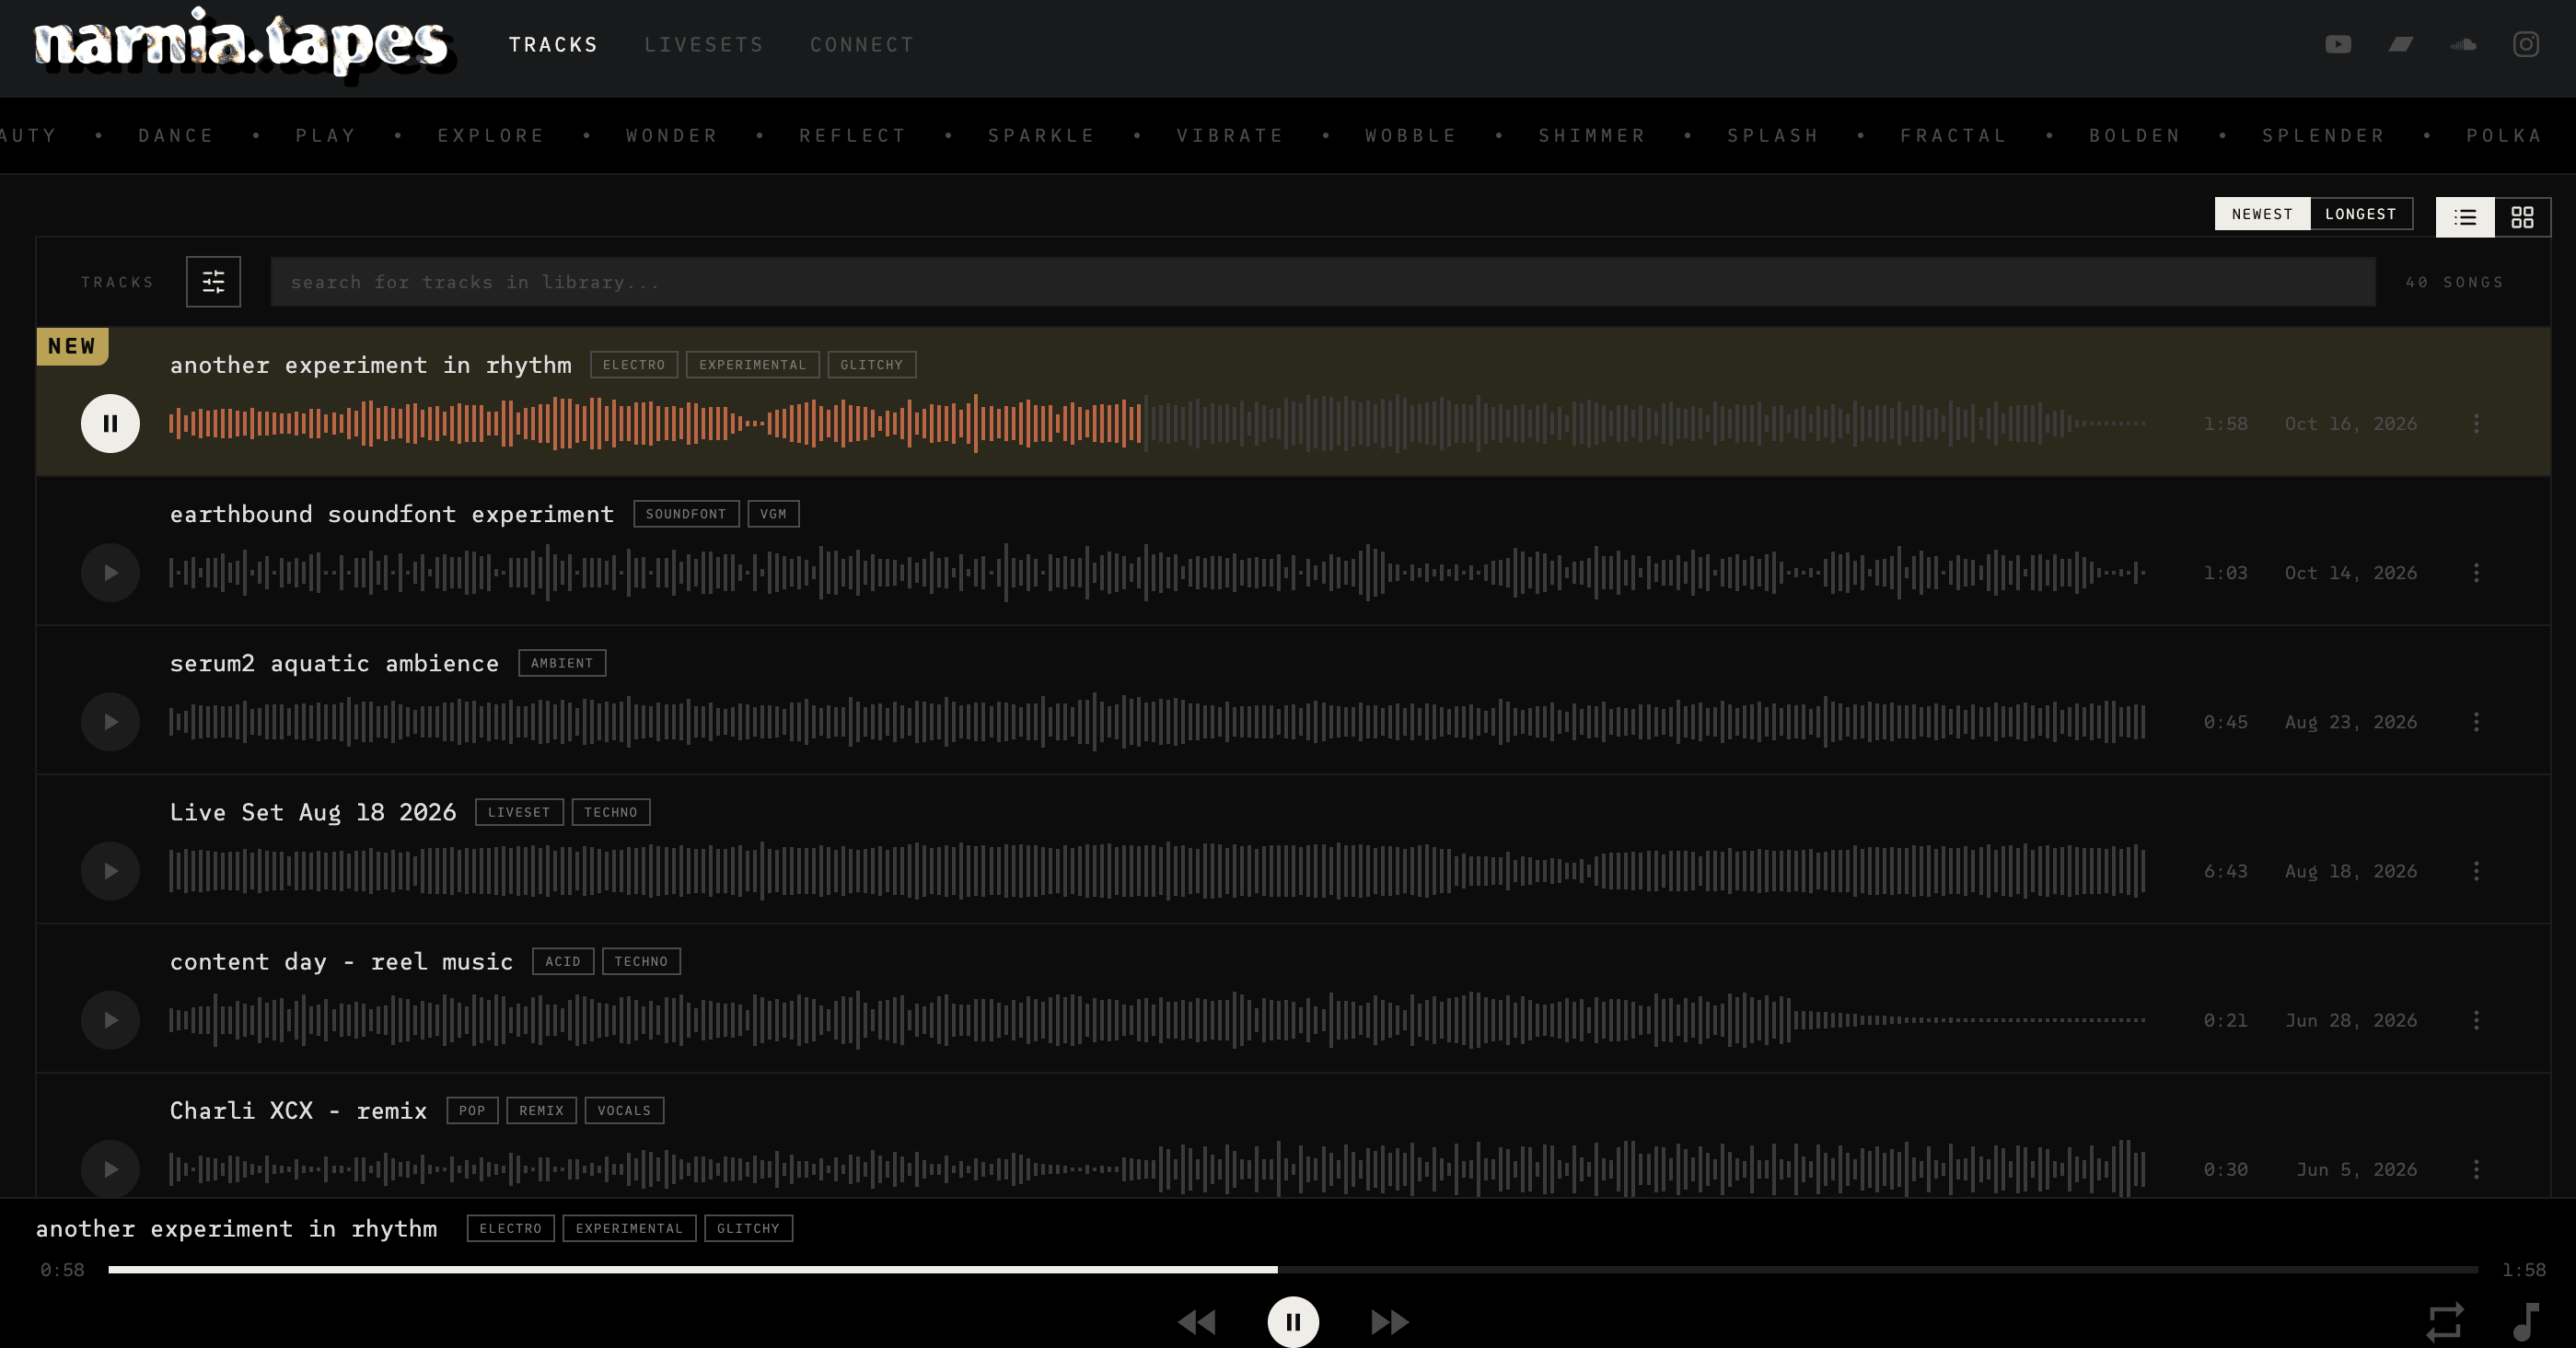Open the Livesets nav tab
The height and width of the screenshot is (1348, 2576).
704,44
